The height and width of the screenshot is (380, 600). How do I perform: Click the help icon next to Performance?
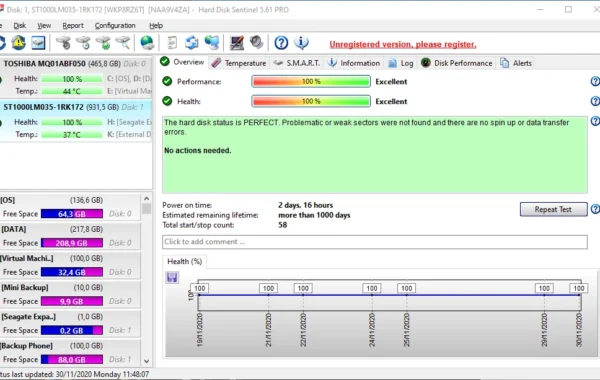point(595,81)
